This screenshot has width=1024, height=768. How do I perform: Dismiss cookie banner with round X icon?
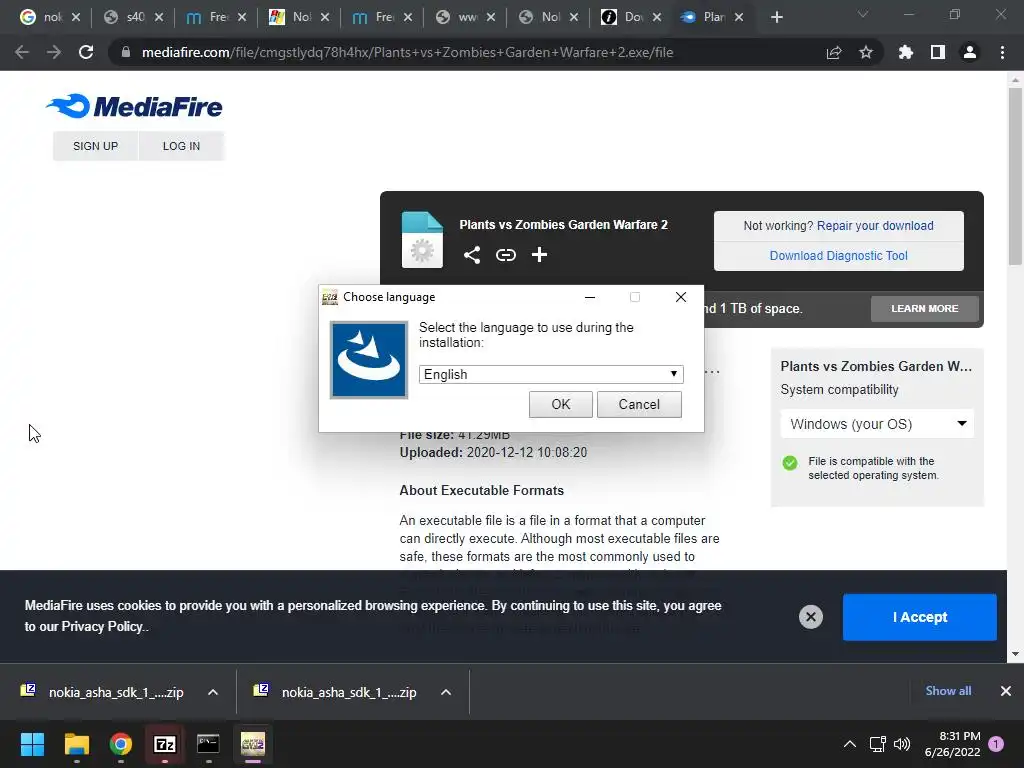tap(810, 616)
